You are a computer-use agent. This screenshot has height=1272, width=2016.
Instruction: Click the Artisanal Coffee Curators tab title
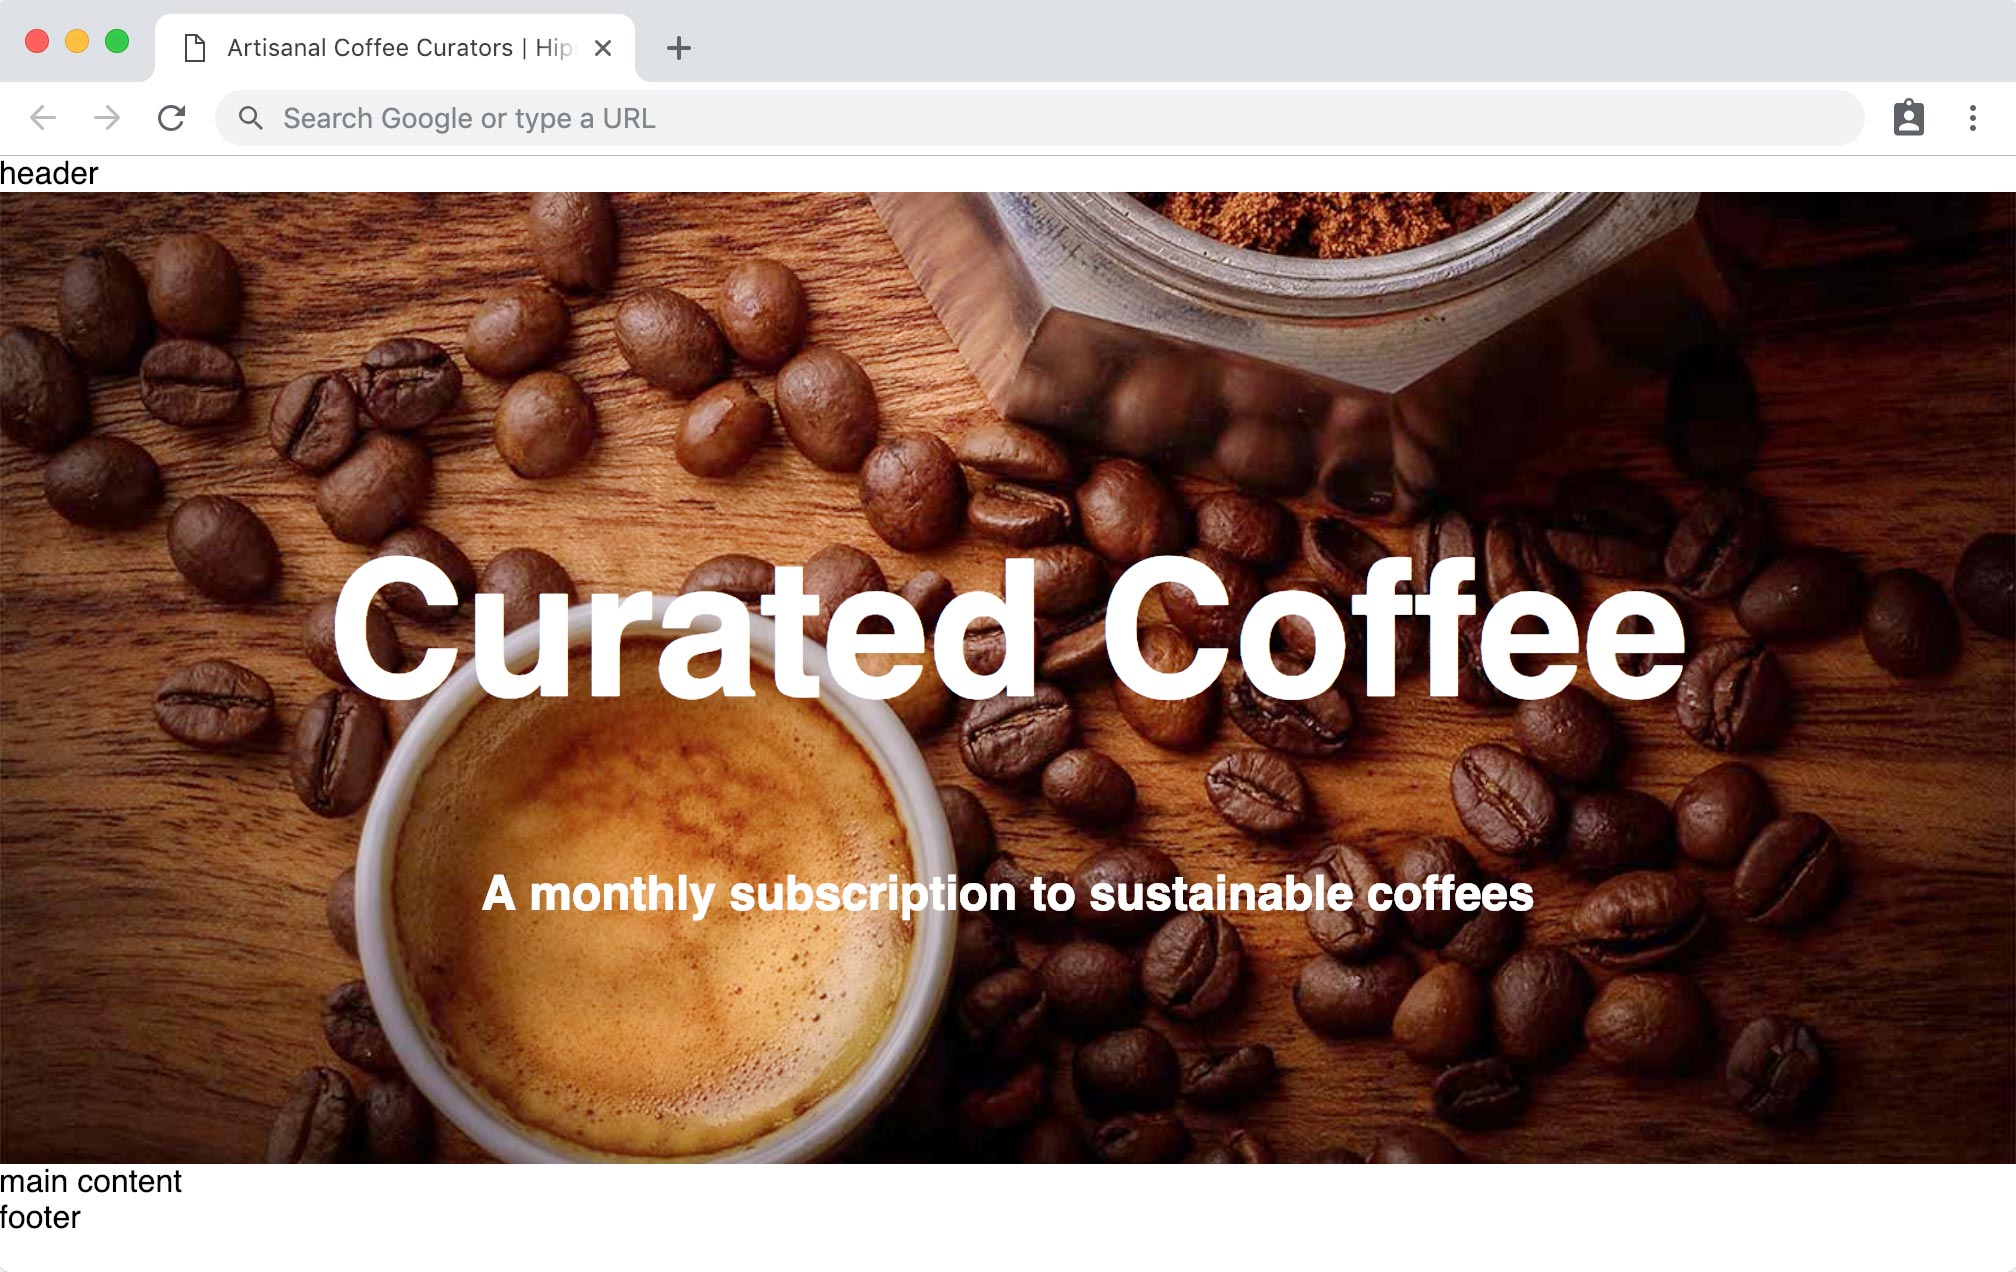coord(396,47)
